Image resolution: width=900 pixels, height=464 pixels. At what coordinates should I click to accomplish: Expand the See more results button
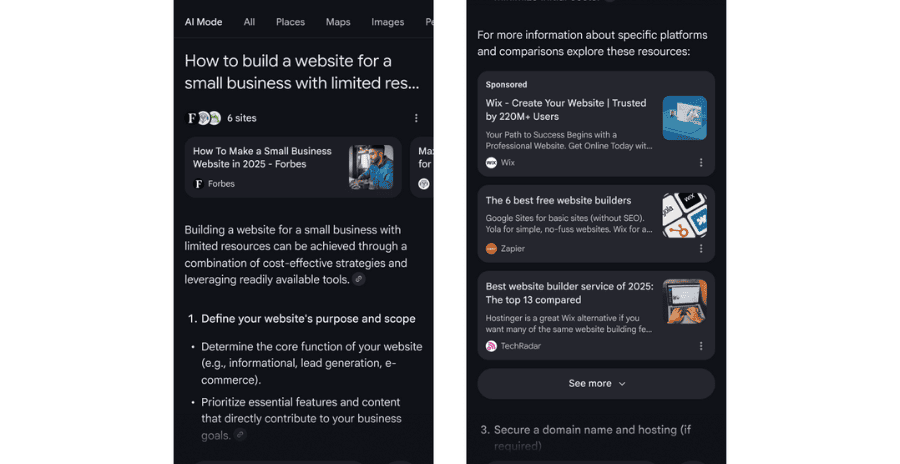click(596, 384)
